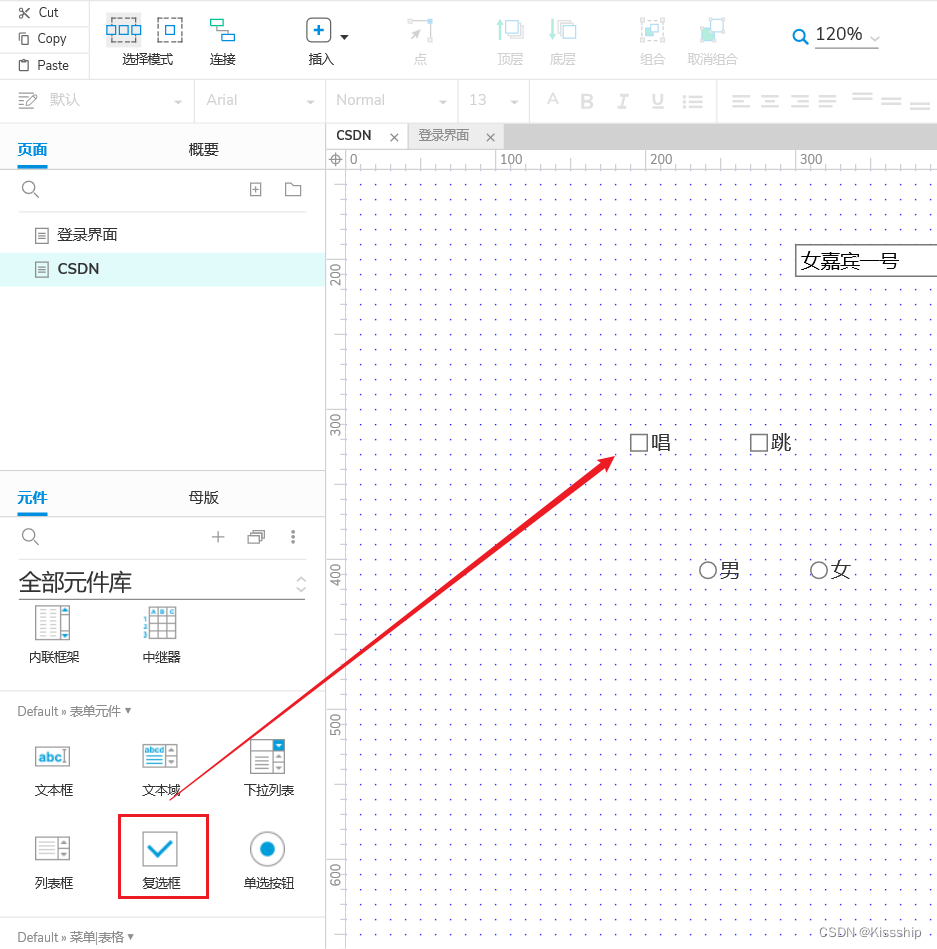Screen dimensions: 937x949
Task: Close the CSDN canvas tab
Action: (394, 137)
